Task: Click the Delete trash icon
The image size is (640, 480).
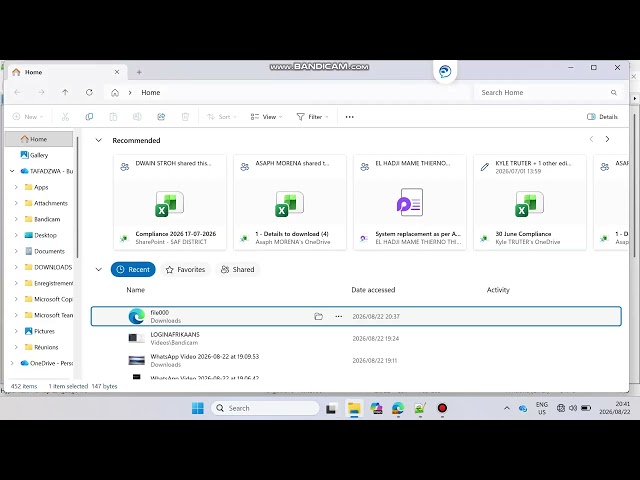Action: [x=185, y=117]
